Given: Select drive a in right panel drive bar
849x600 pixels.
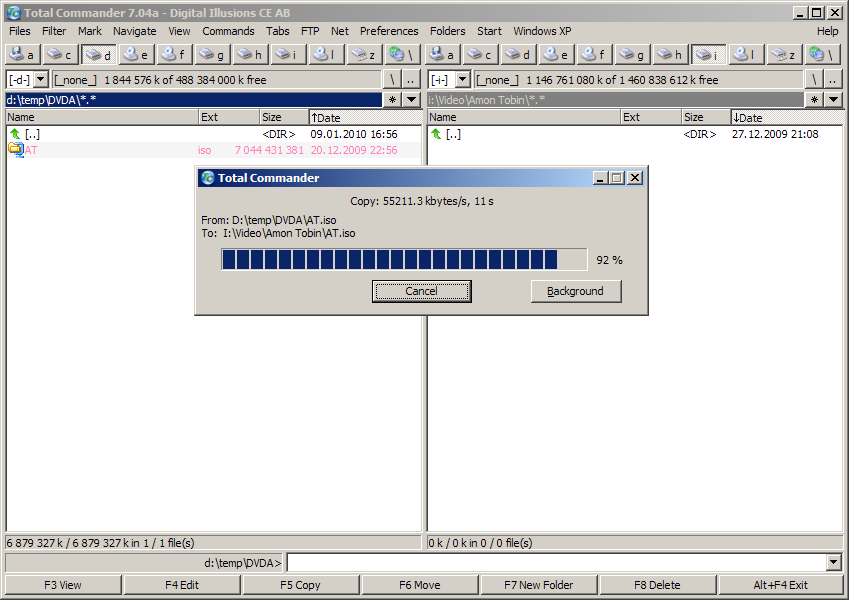Looking at the screenshot, I should pyautogui.click(x=443, y=55).
